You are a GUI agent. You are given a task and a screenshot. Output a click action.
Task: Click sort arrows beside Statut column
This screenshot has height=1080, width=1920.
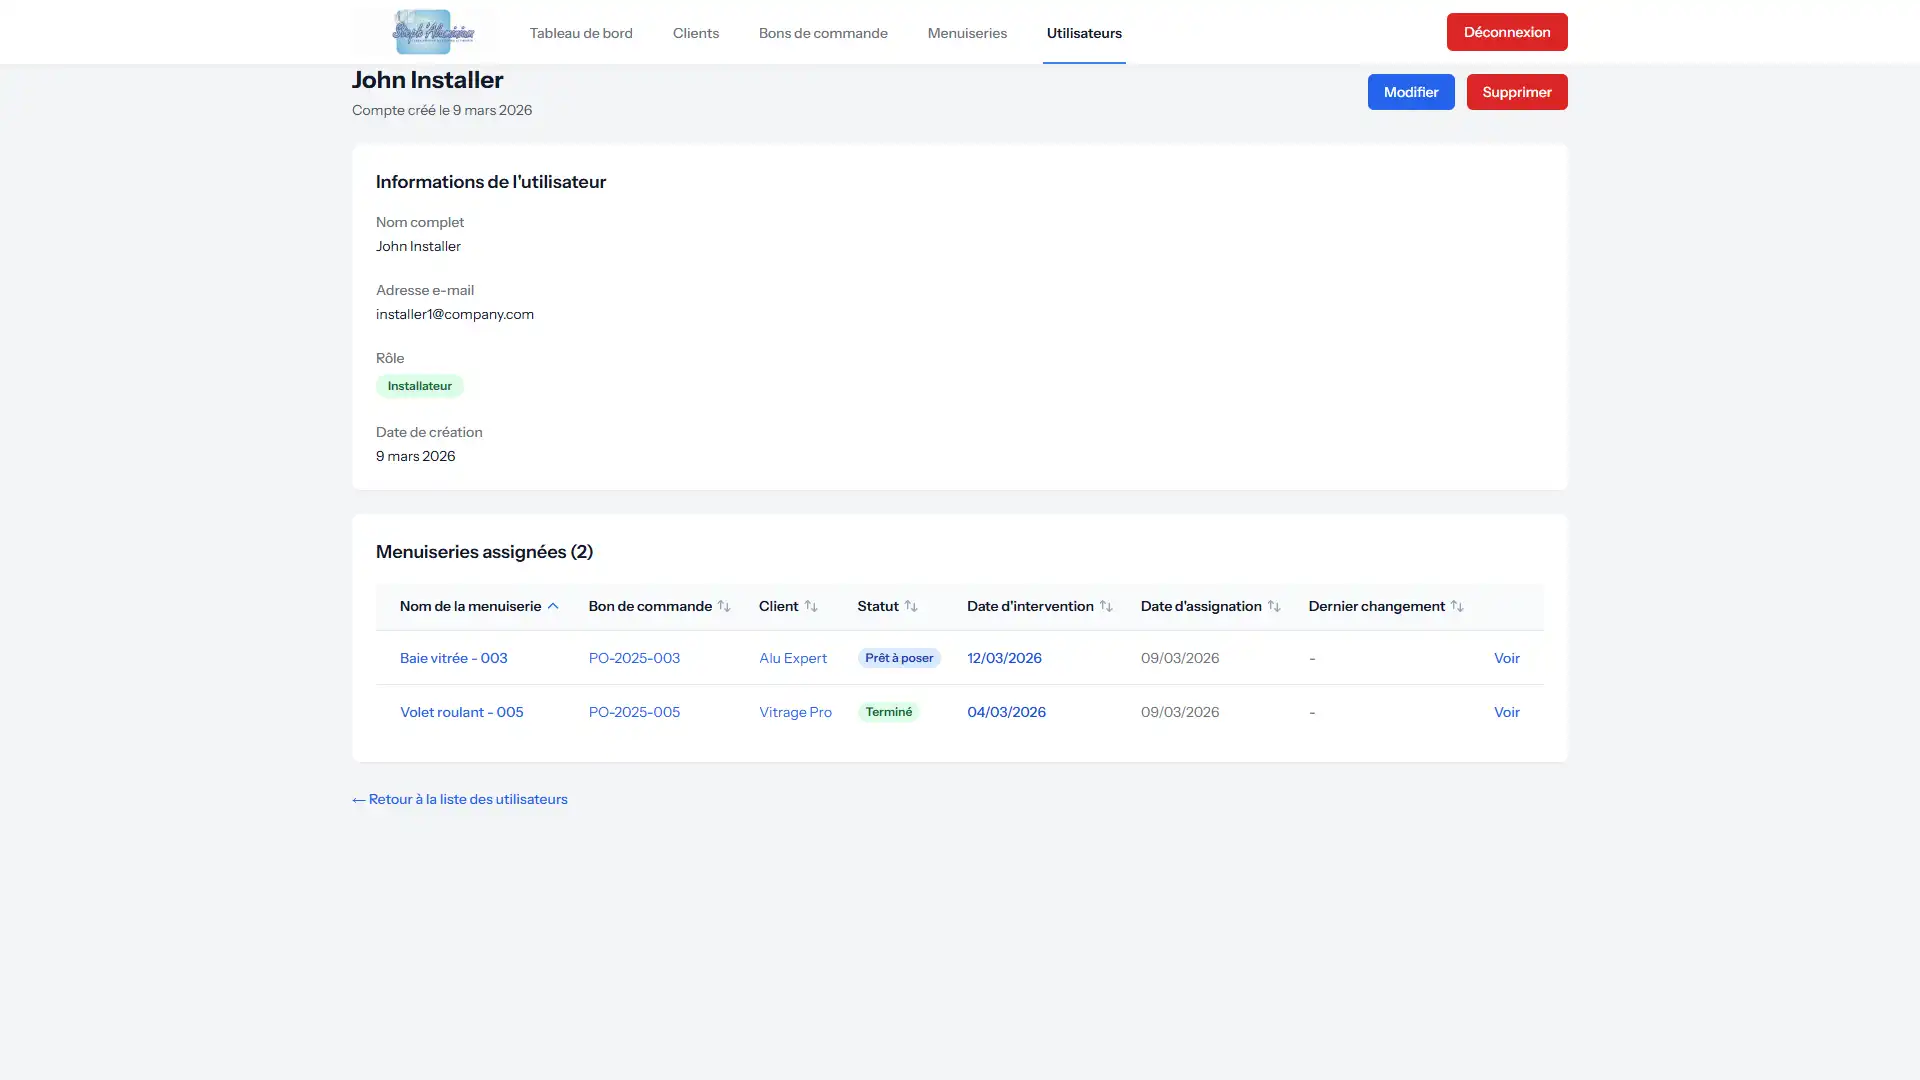[911, 606]
